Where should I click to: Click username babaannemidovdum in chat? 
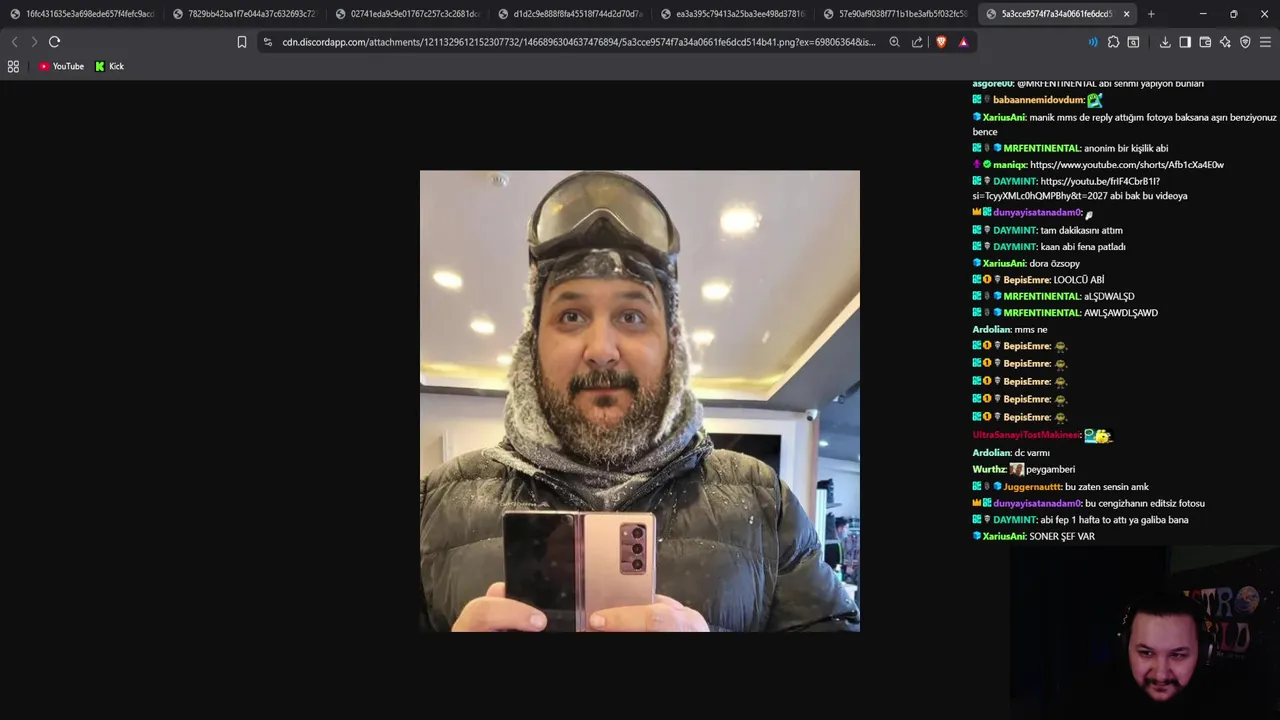click(x=1039, y=100)
